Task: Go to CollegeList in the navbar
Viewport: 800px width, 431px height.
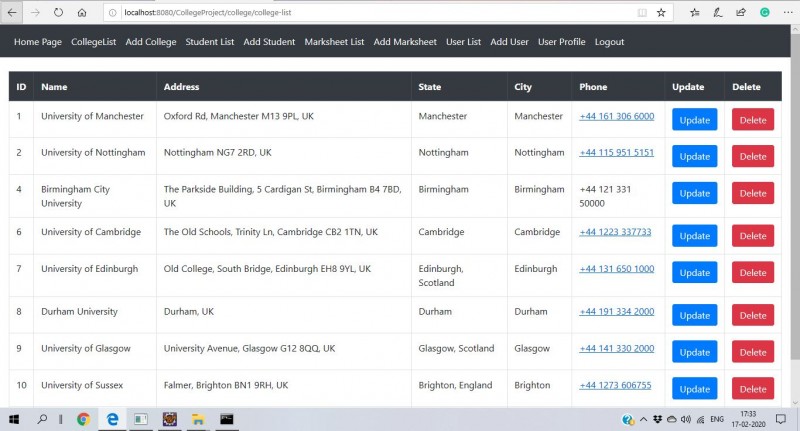Action: [93, 42]
